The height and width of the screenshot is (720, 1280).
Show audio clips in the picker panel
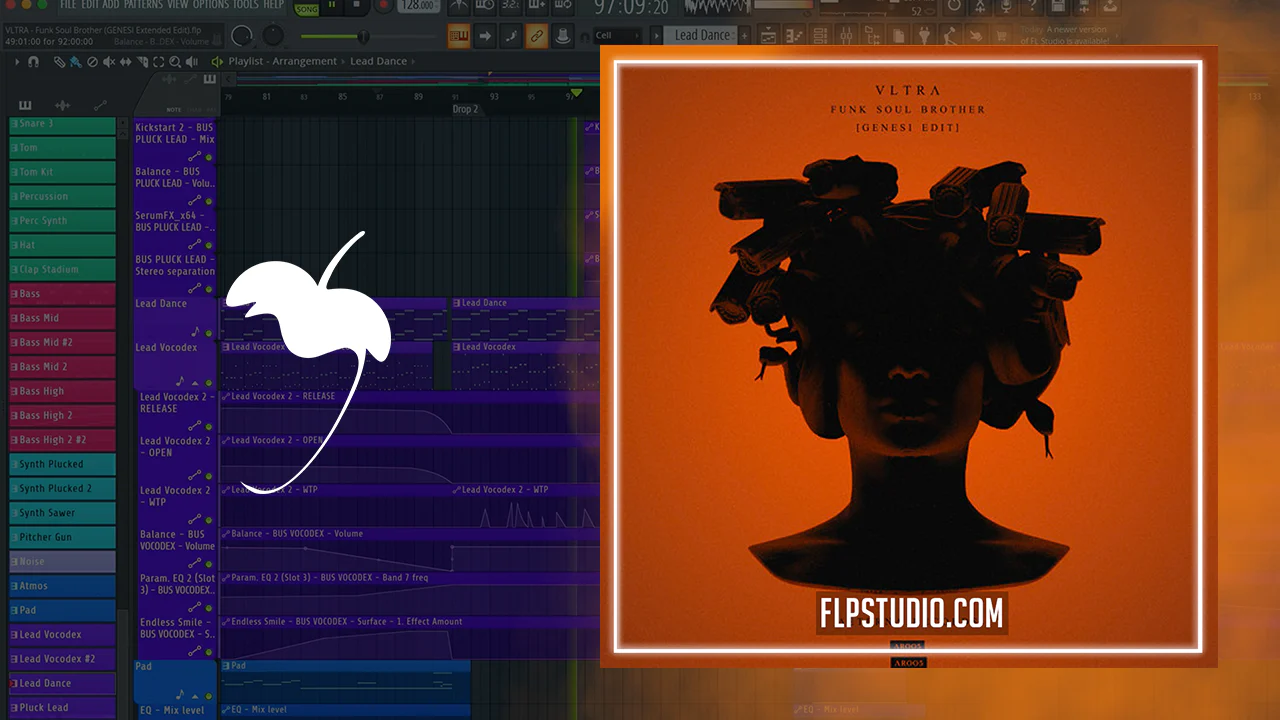pos(62,105)
